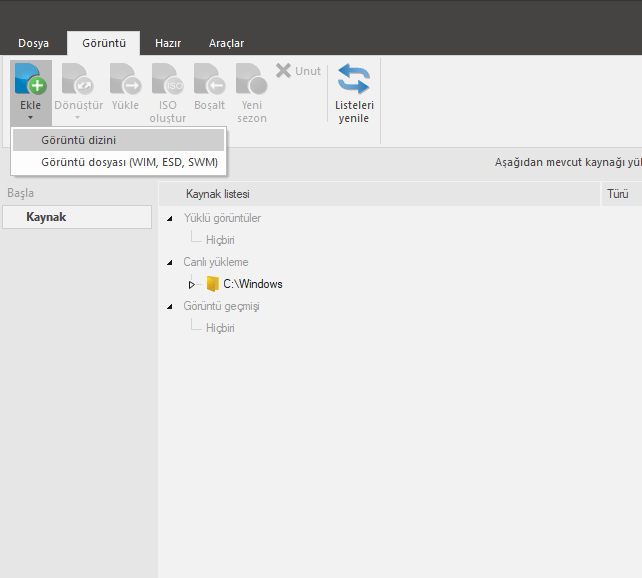
Task: Click the Unut forget button
Action: pyautogui.click(x=298, y=71)
